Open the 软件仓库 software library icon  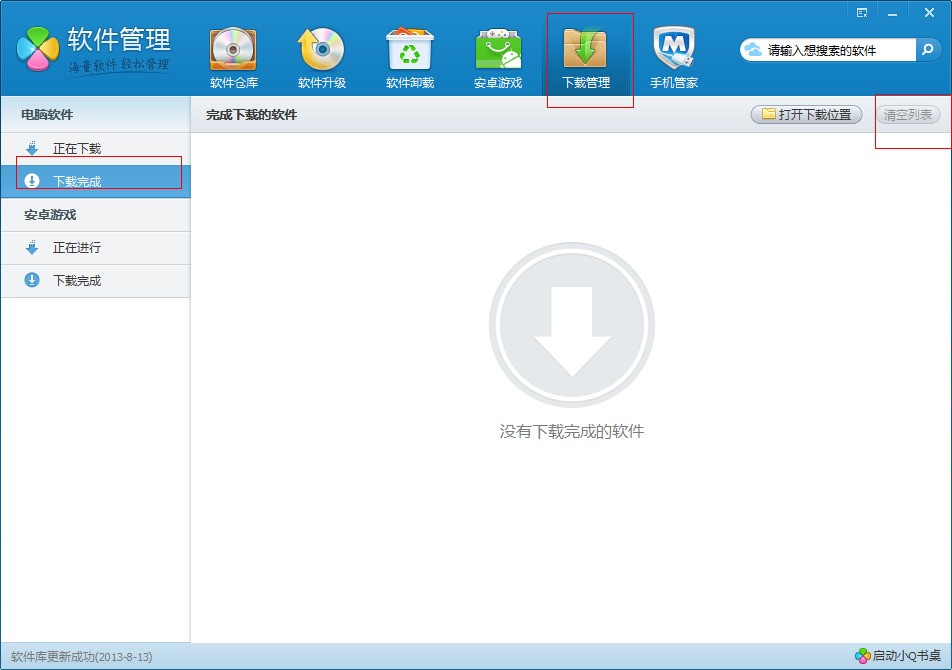(233, 50)
